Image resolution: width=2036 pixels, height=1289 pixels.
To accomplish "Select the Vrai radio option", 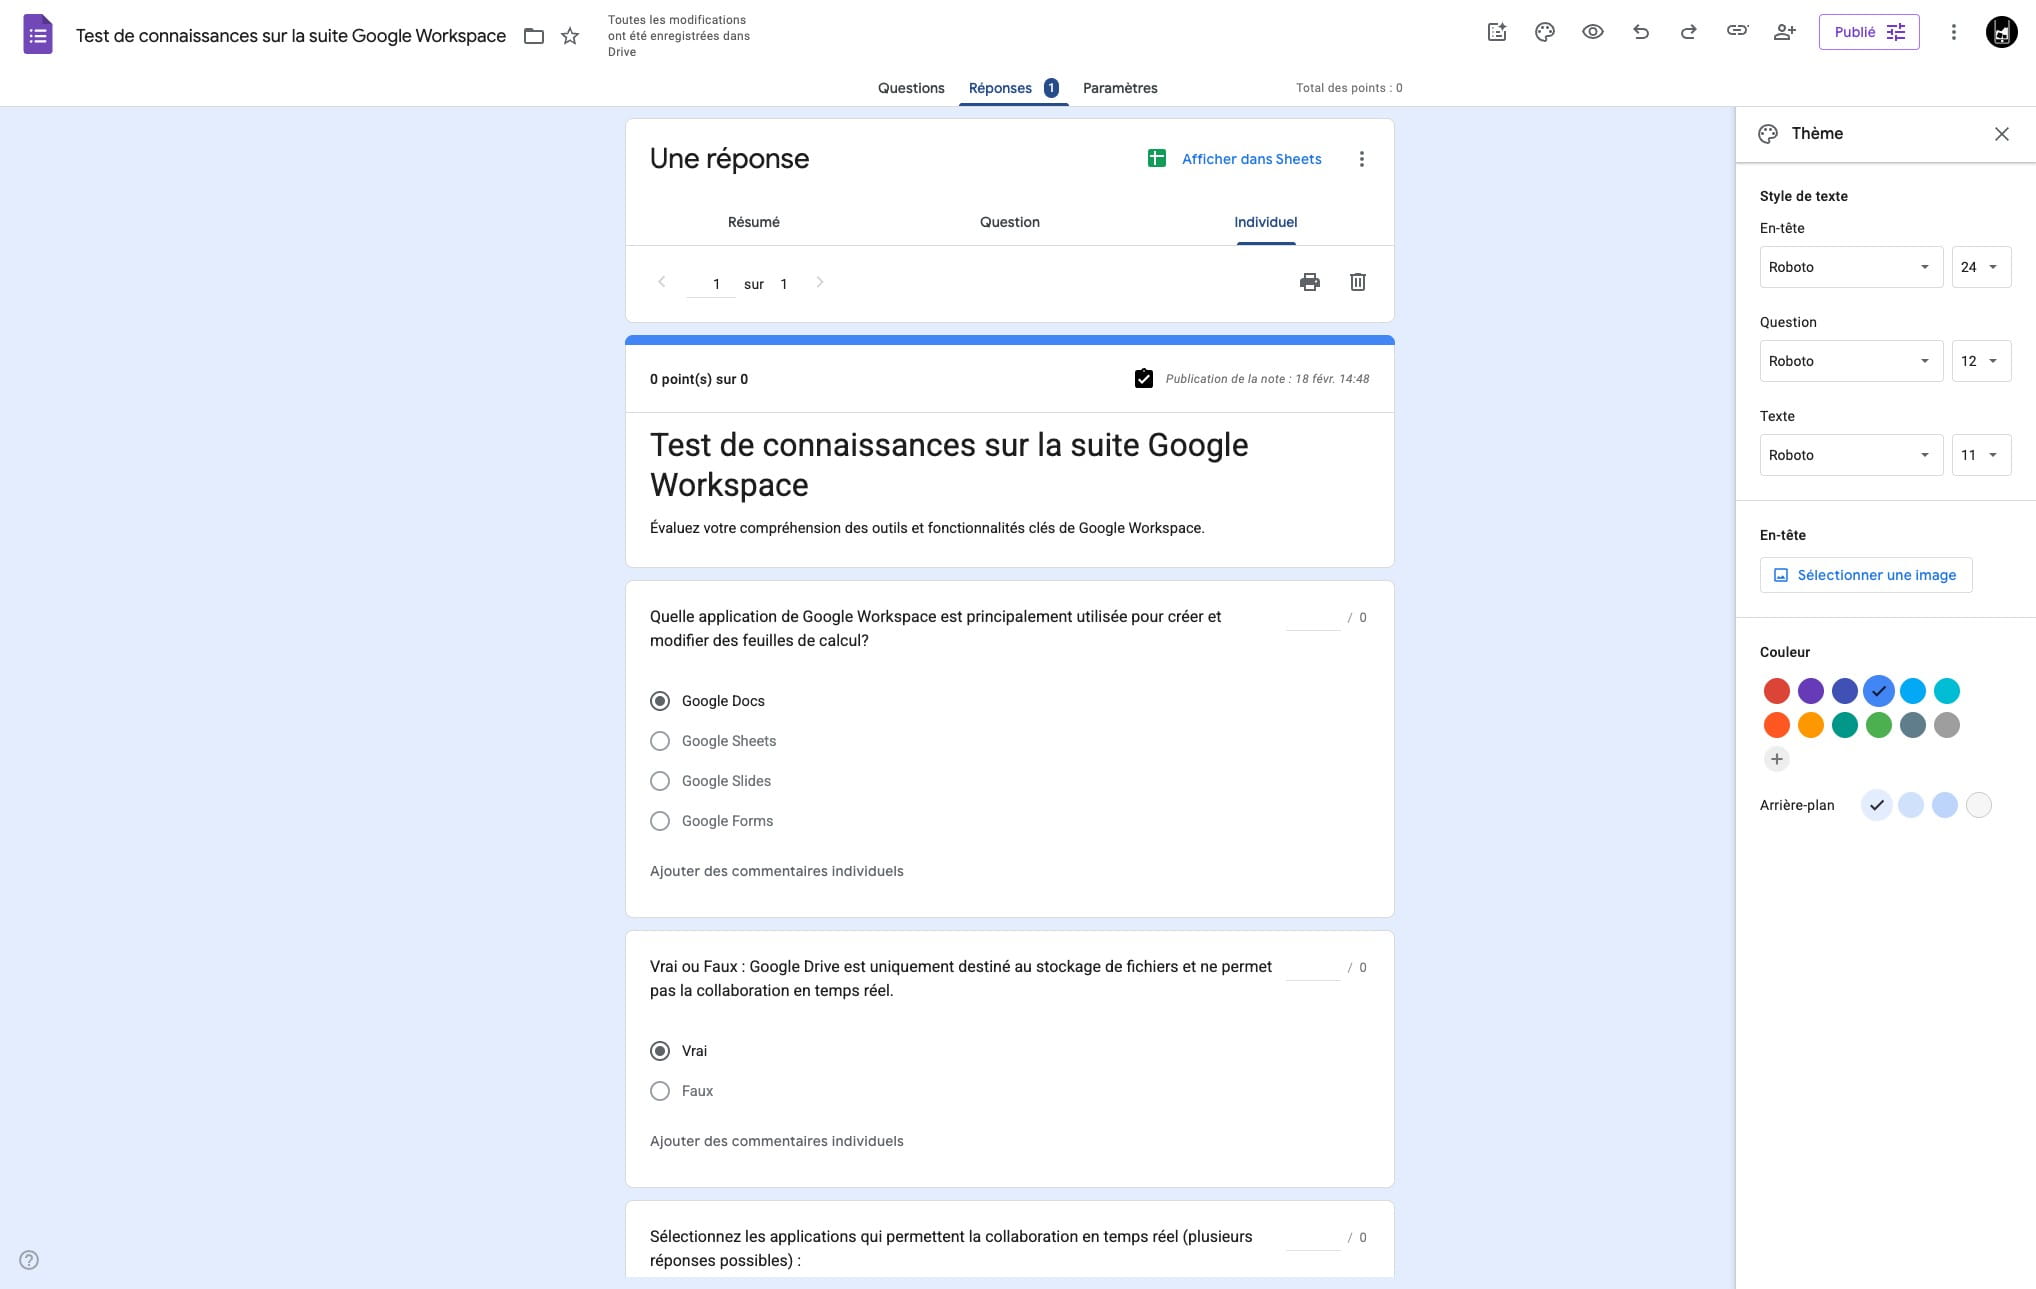I will 660,1051.
